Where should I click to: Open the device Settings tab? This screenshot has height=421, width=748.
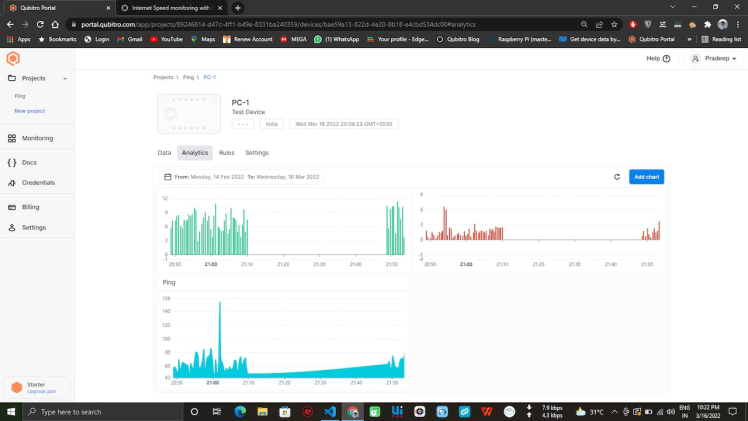click(257, 153)
